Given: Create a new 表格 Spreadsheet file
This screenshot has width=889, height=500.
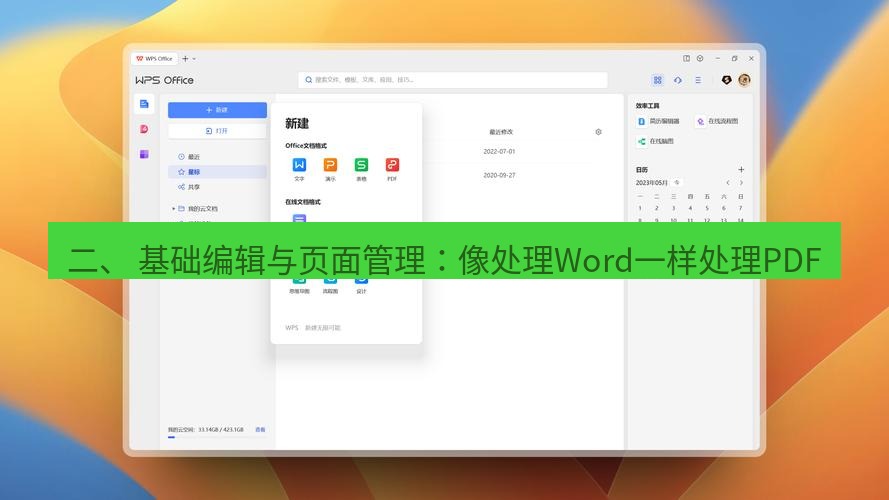Looking at the screenshot, I should pos(361,169).
